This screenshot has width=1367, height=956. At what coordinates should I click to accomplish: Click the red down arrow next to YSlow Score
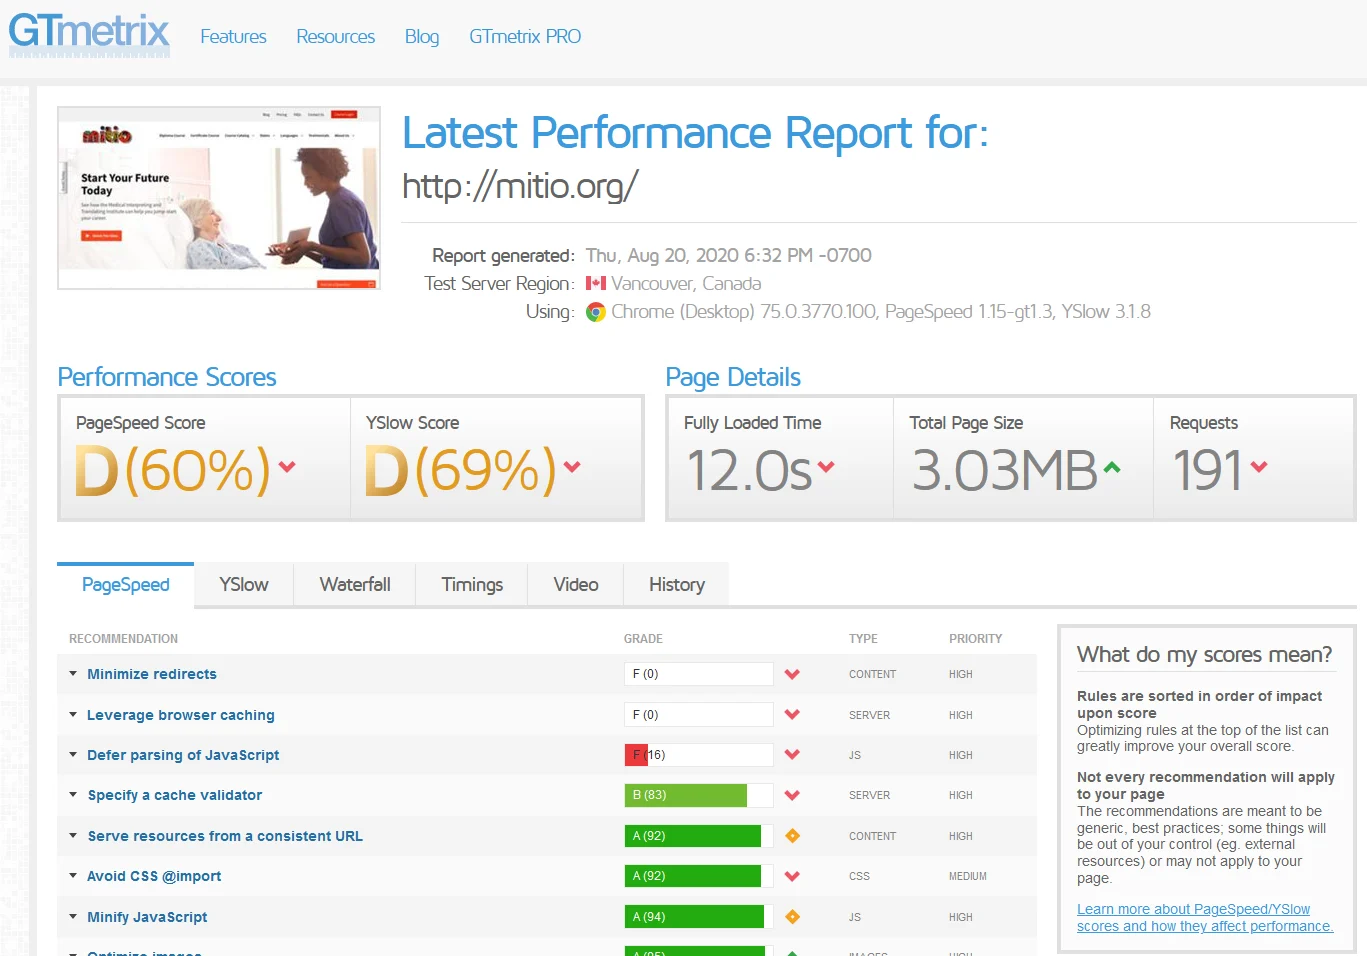[572, 467]
